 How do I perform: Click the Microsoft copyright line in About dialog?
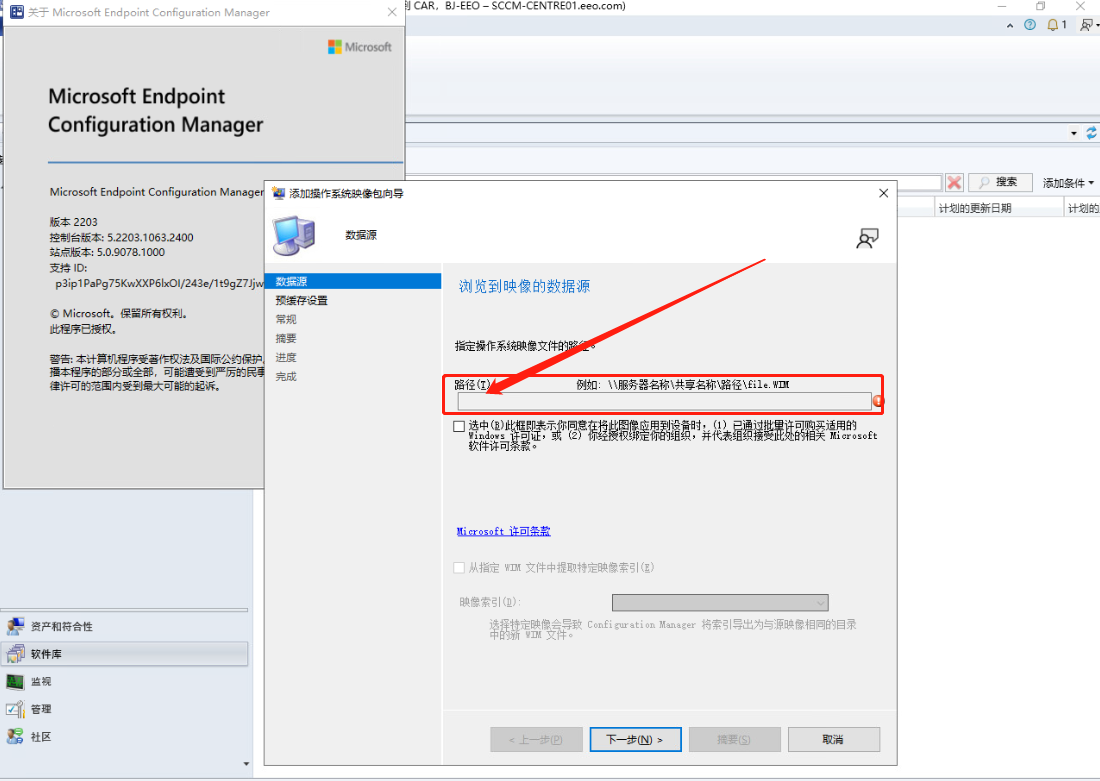coord(119,314)
